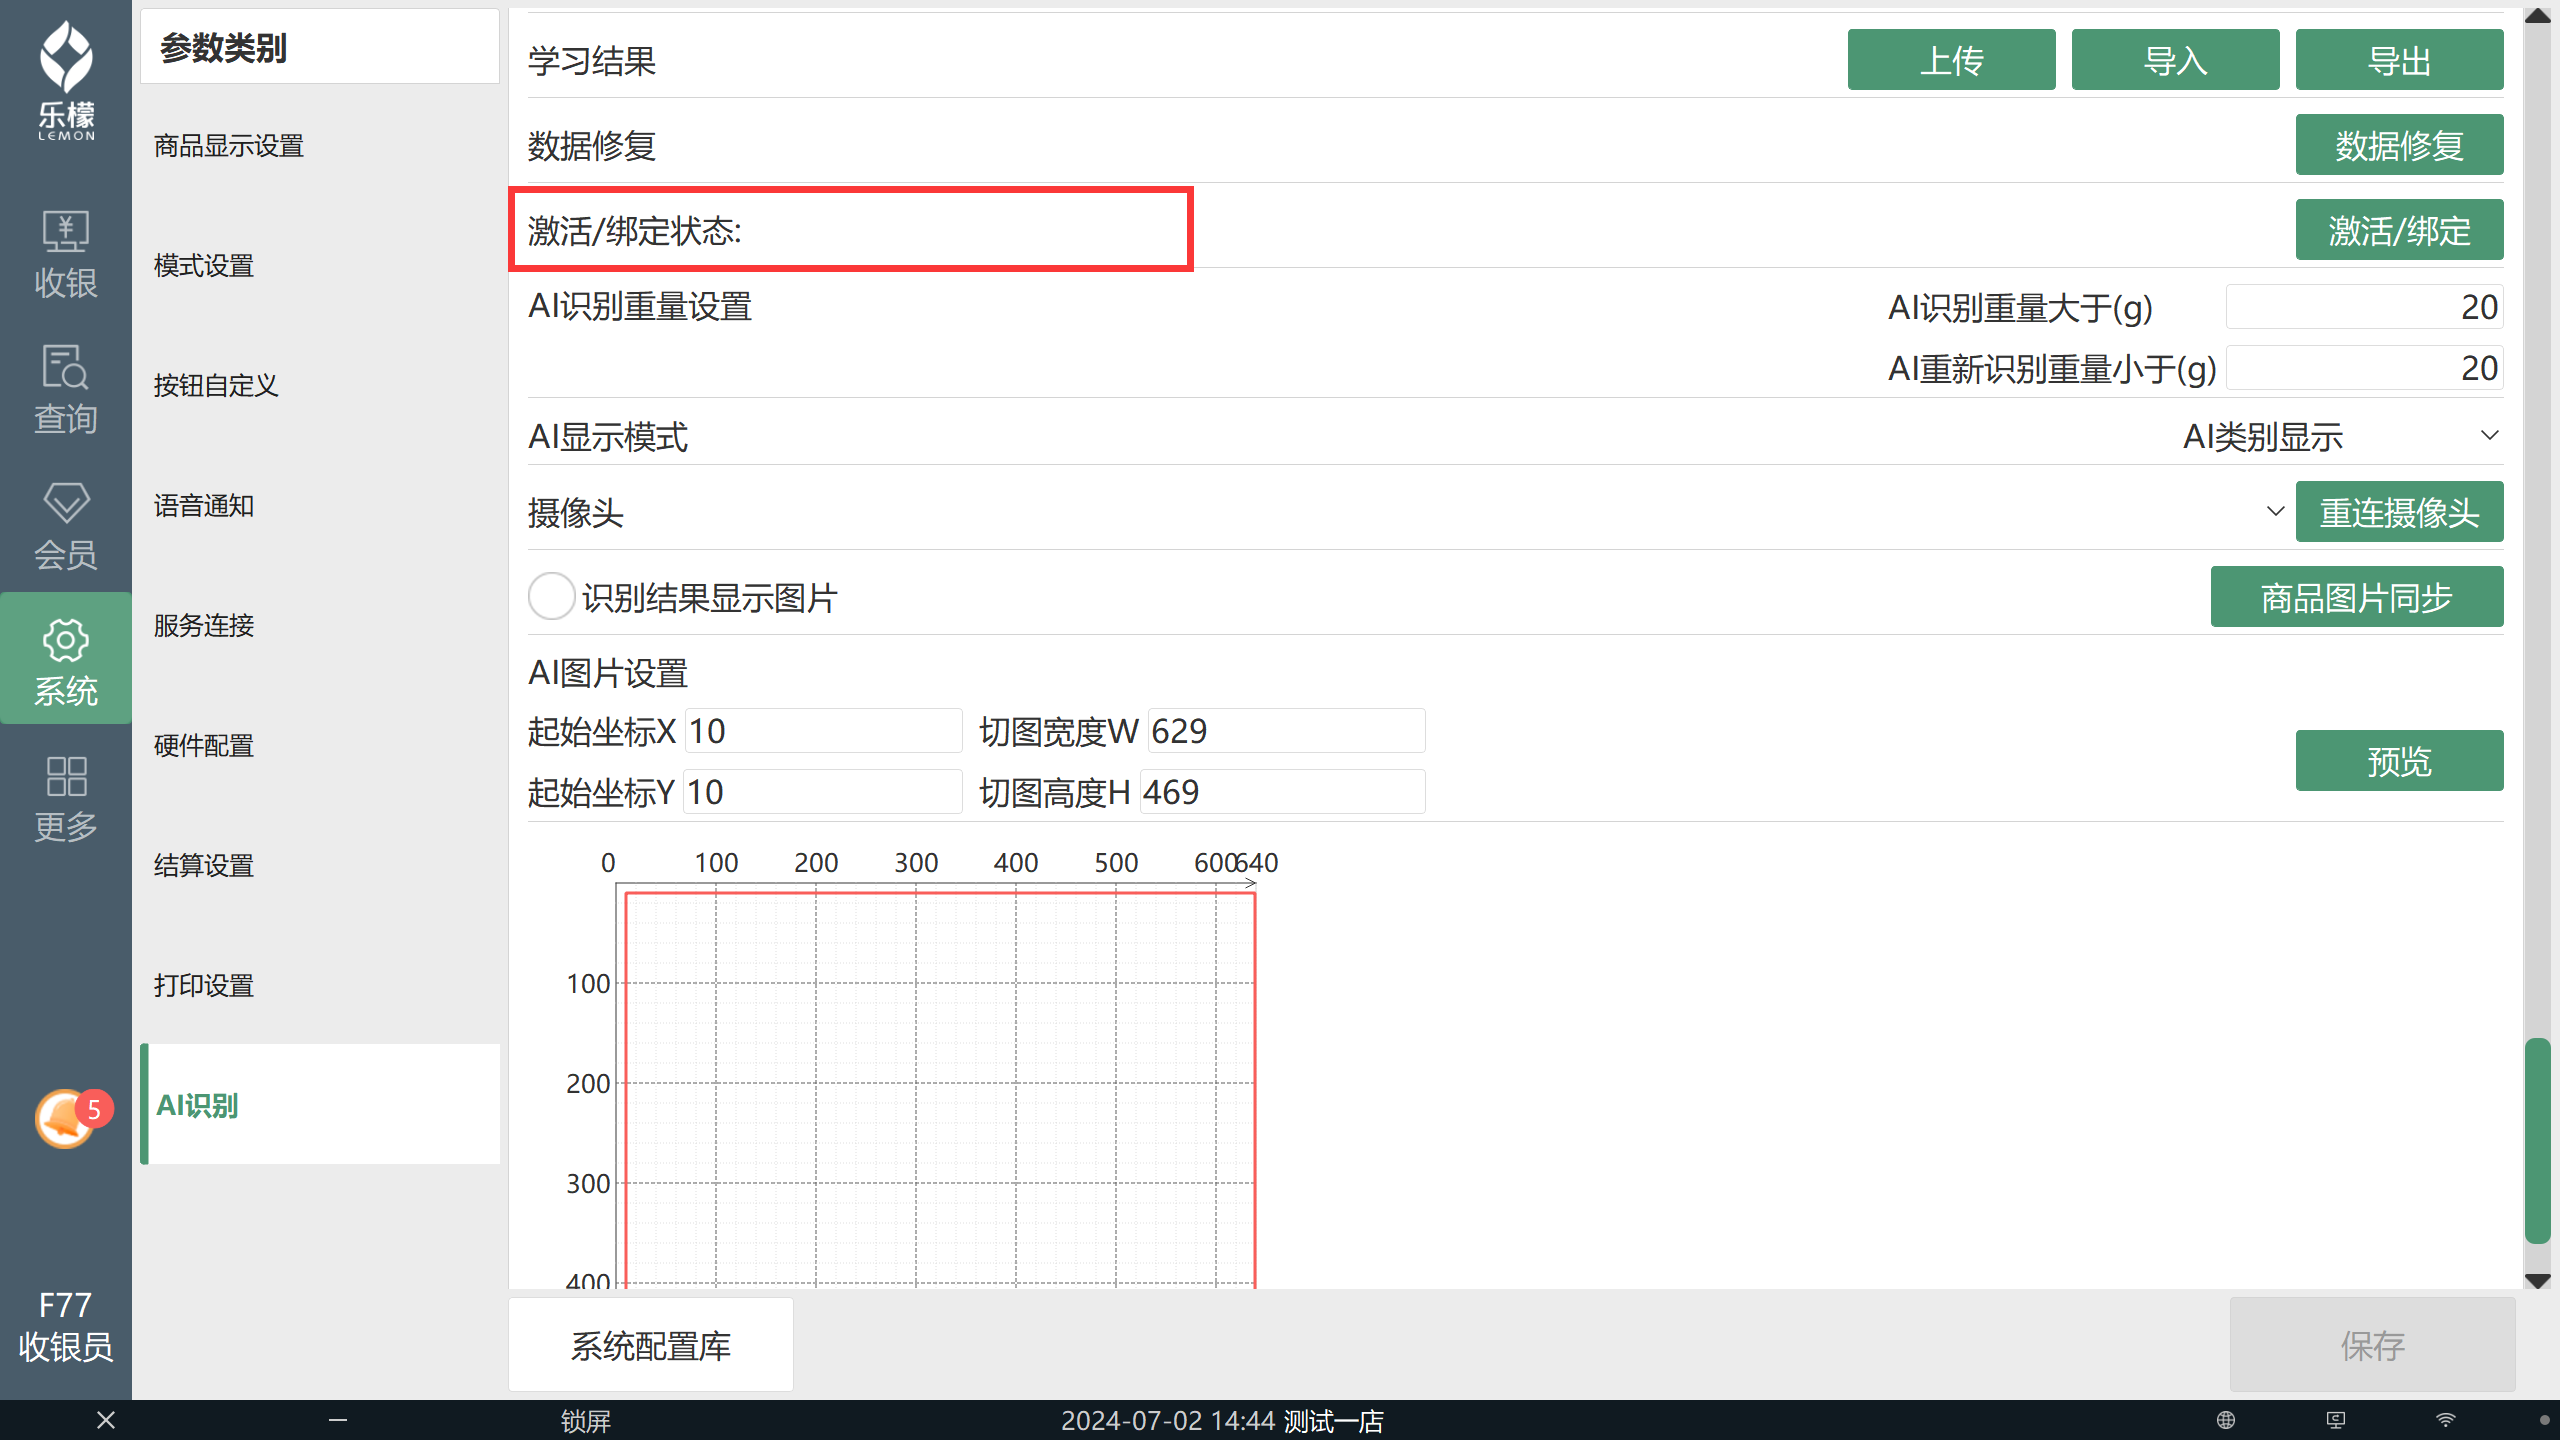Viewport: 2560px width, 1440px height.
Task: Click the 数据修复 button
Action: 2399,145
